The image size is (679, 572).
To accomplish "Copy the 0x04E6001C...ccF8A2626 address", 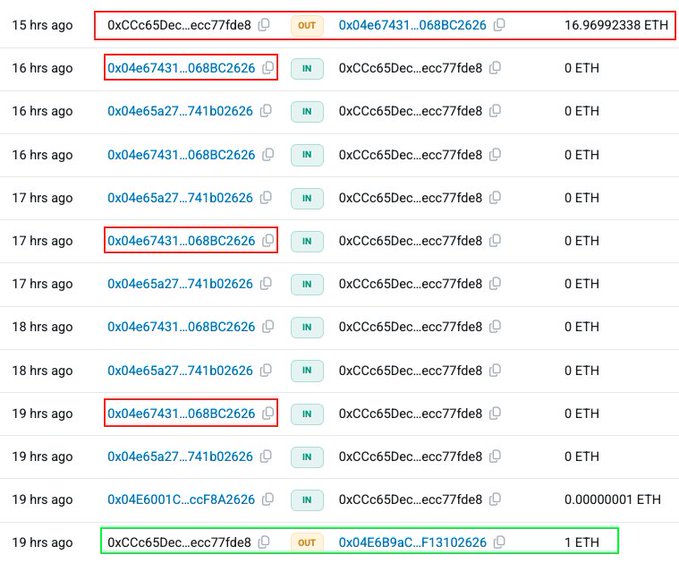I will coord(268,499).
